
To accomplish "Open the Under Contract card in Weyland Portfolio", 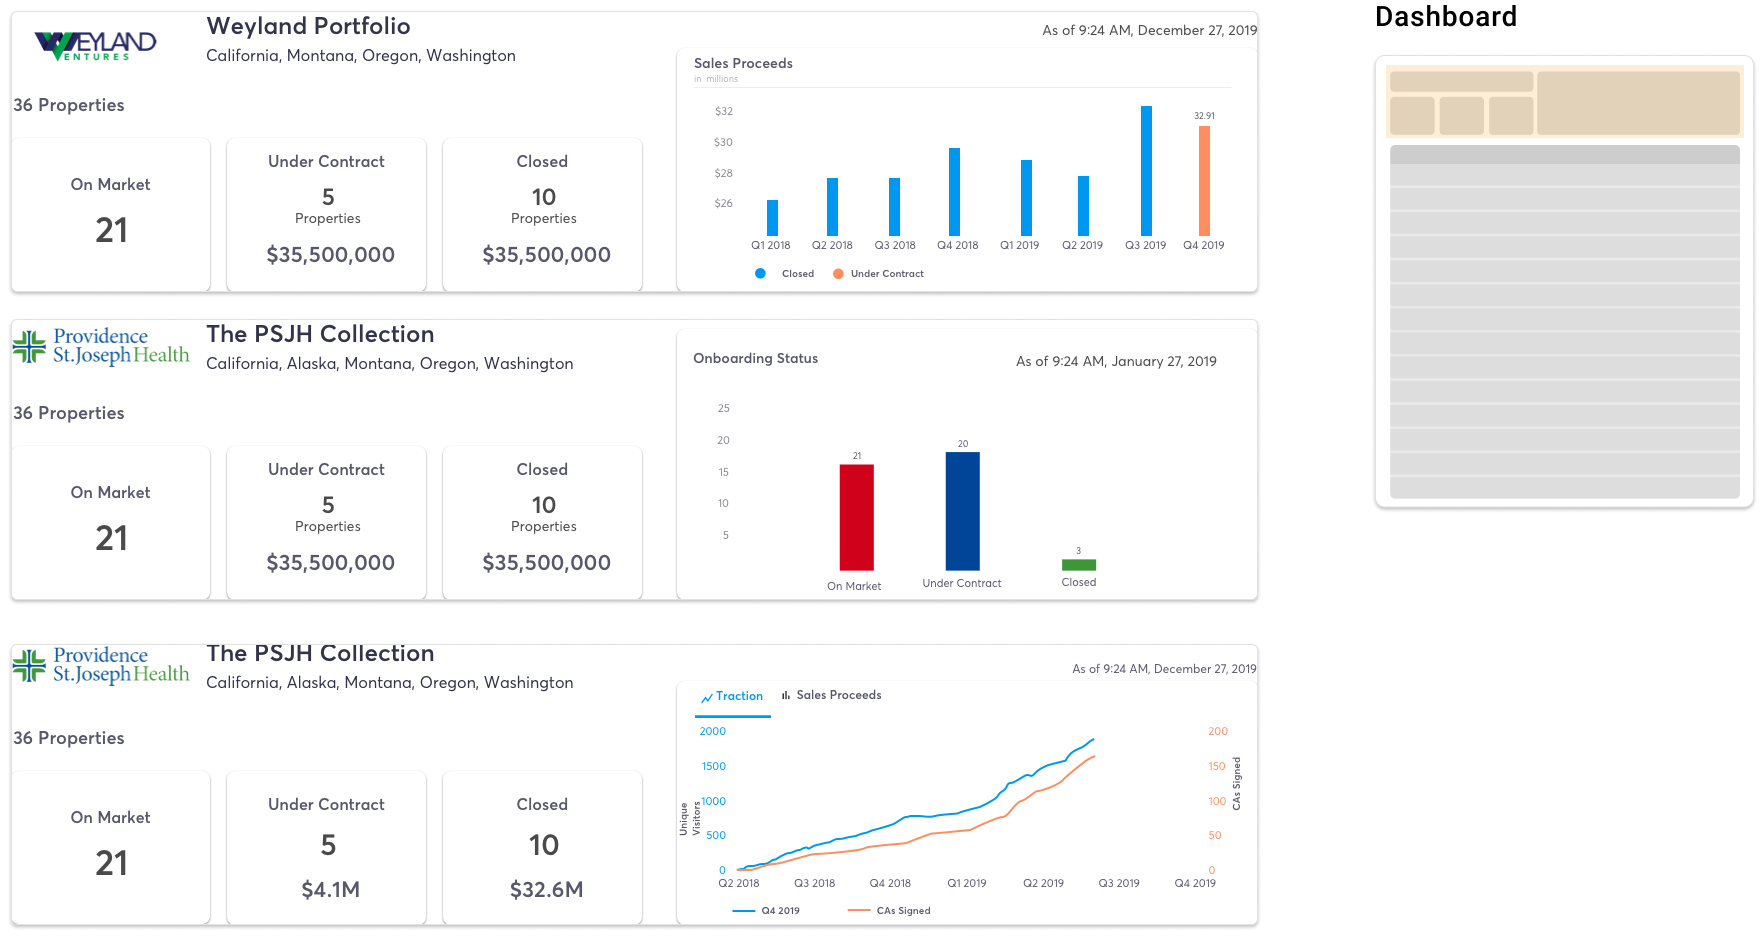I will [x=327, y=215].
